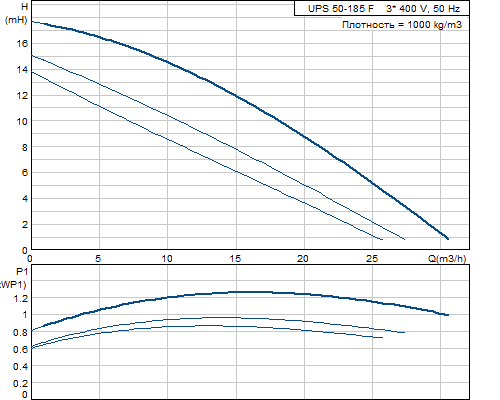Click the 25 tick on flow axis
The image size is (500, 400).
click(372, 258)
